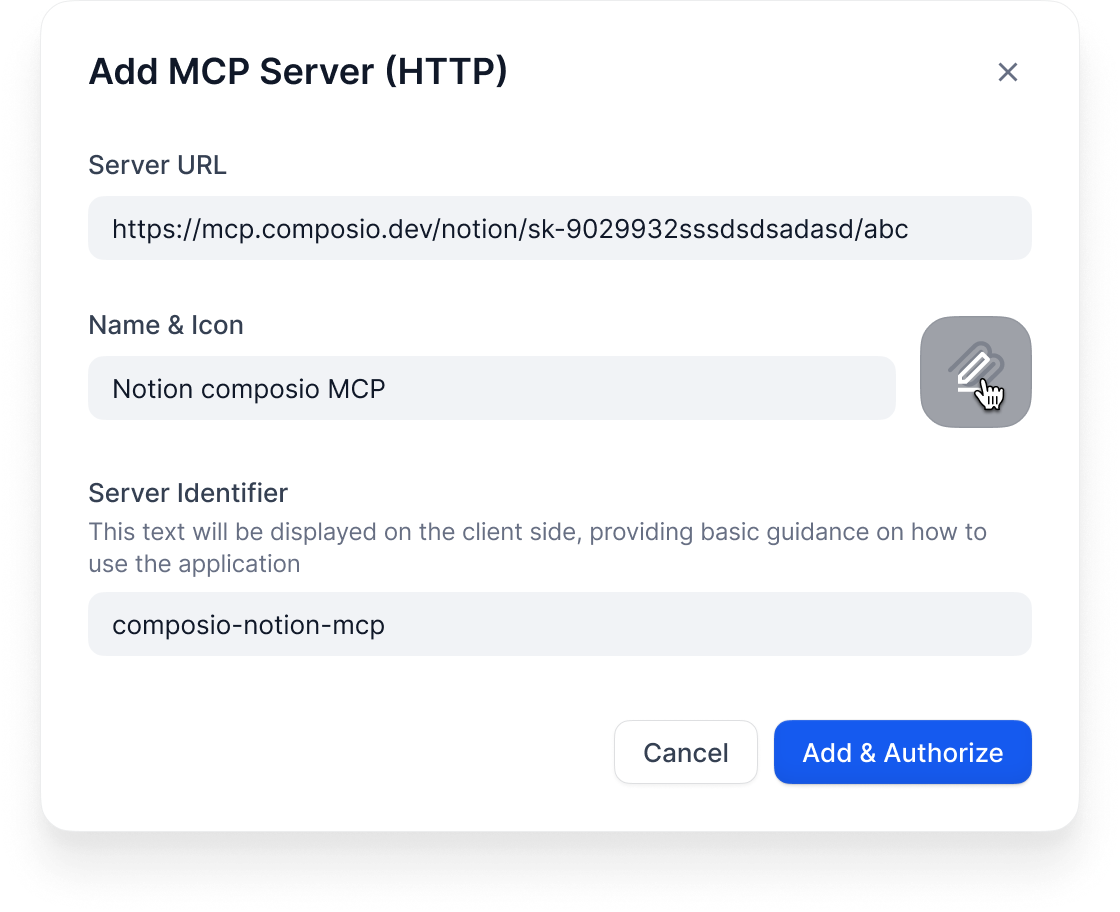Click inside the Name field showing Notion composio MCP

[x=490, y=388]
